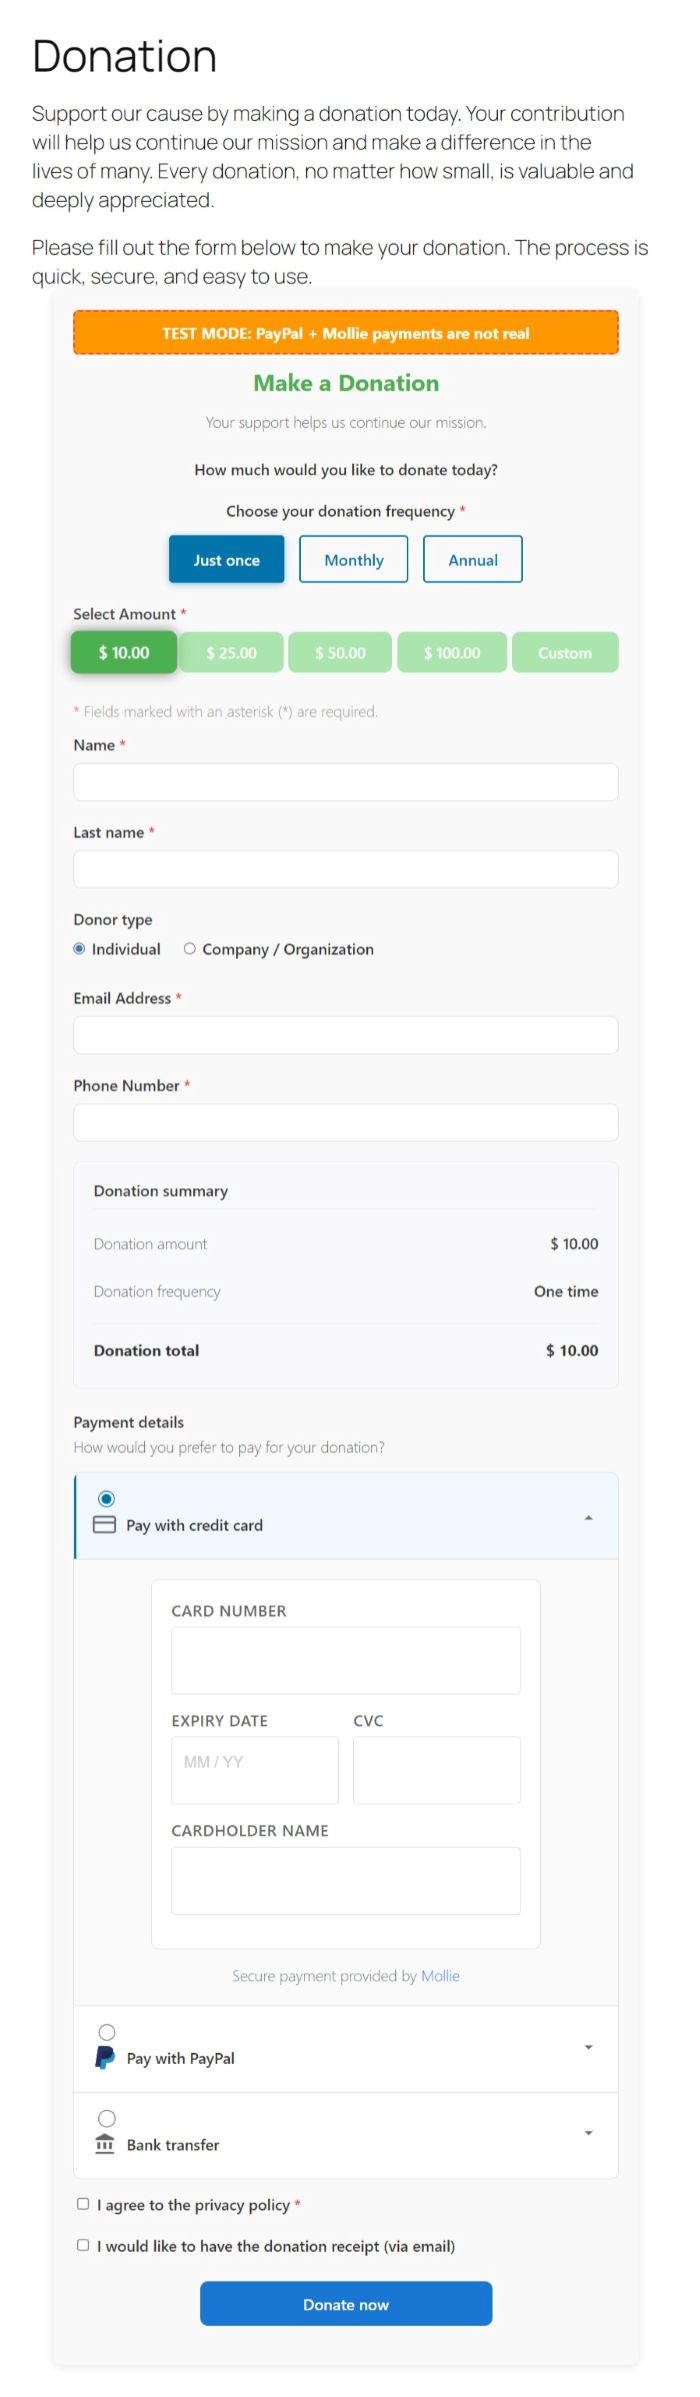Select the 'Pay with PayPal' radio button

pos(106,2032)
